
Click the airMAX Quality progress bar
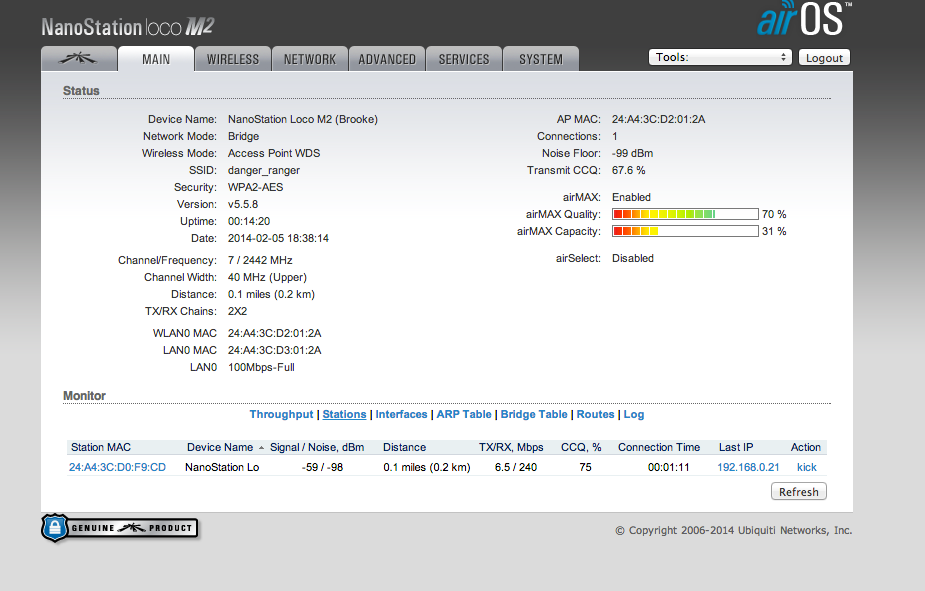point(684,214)
